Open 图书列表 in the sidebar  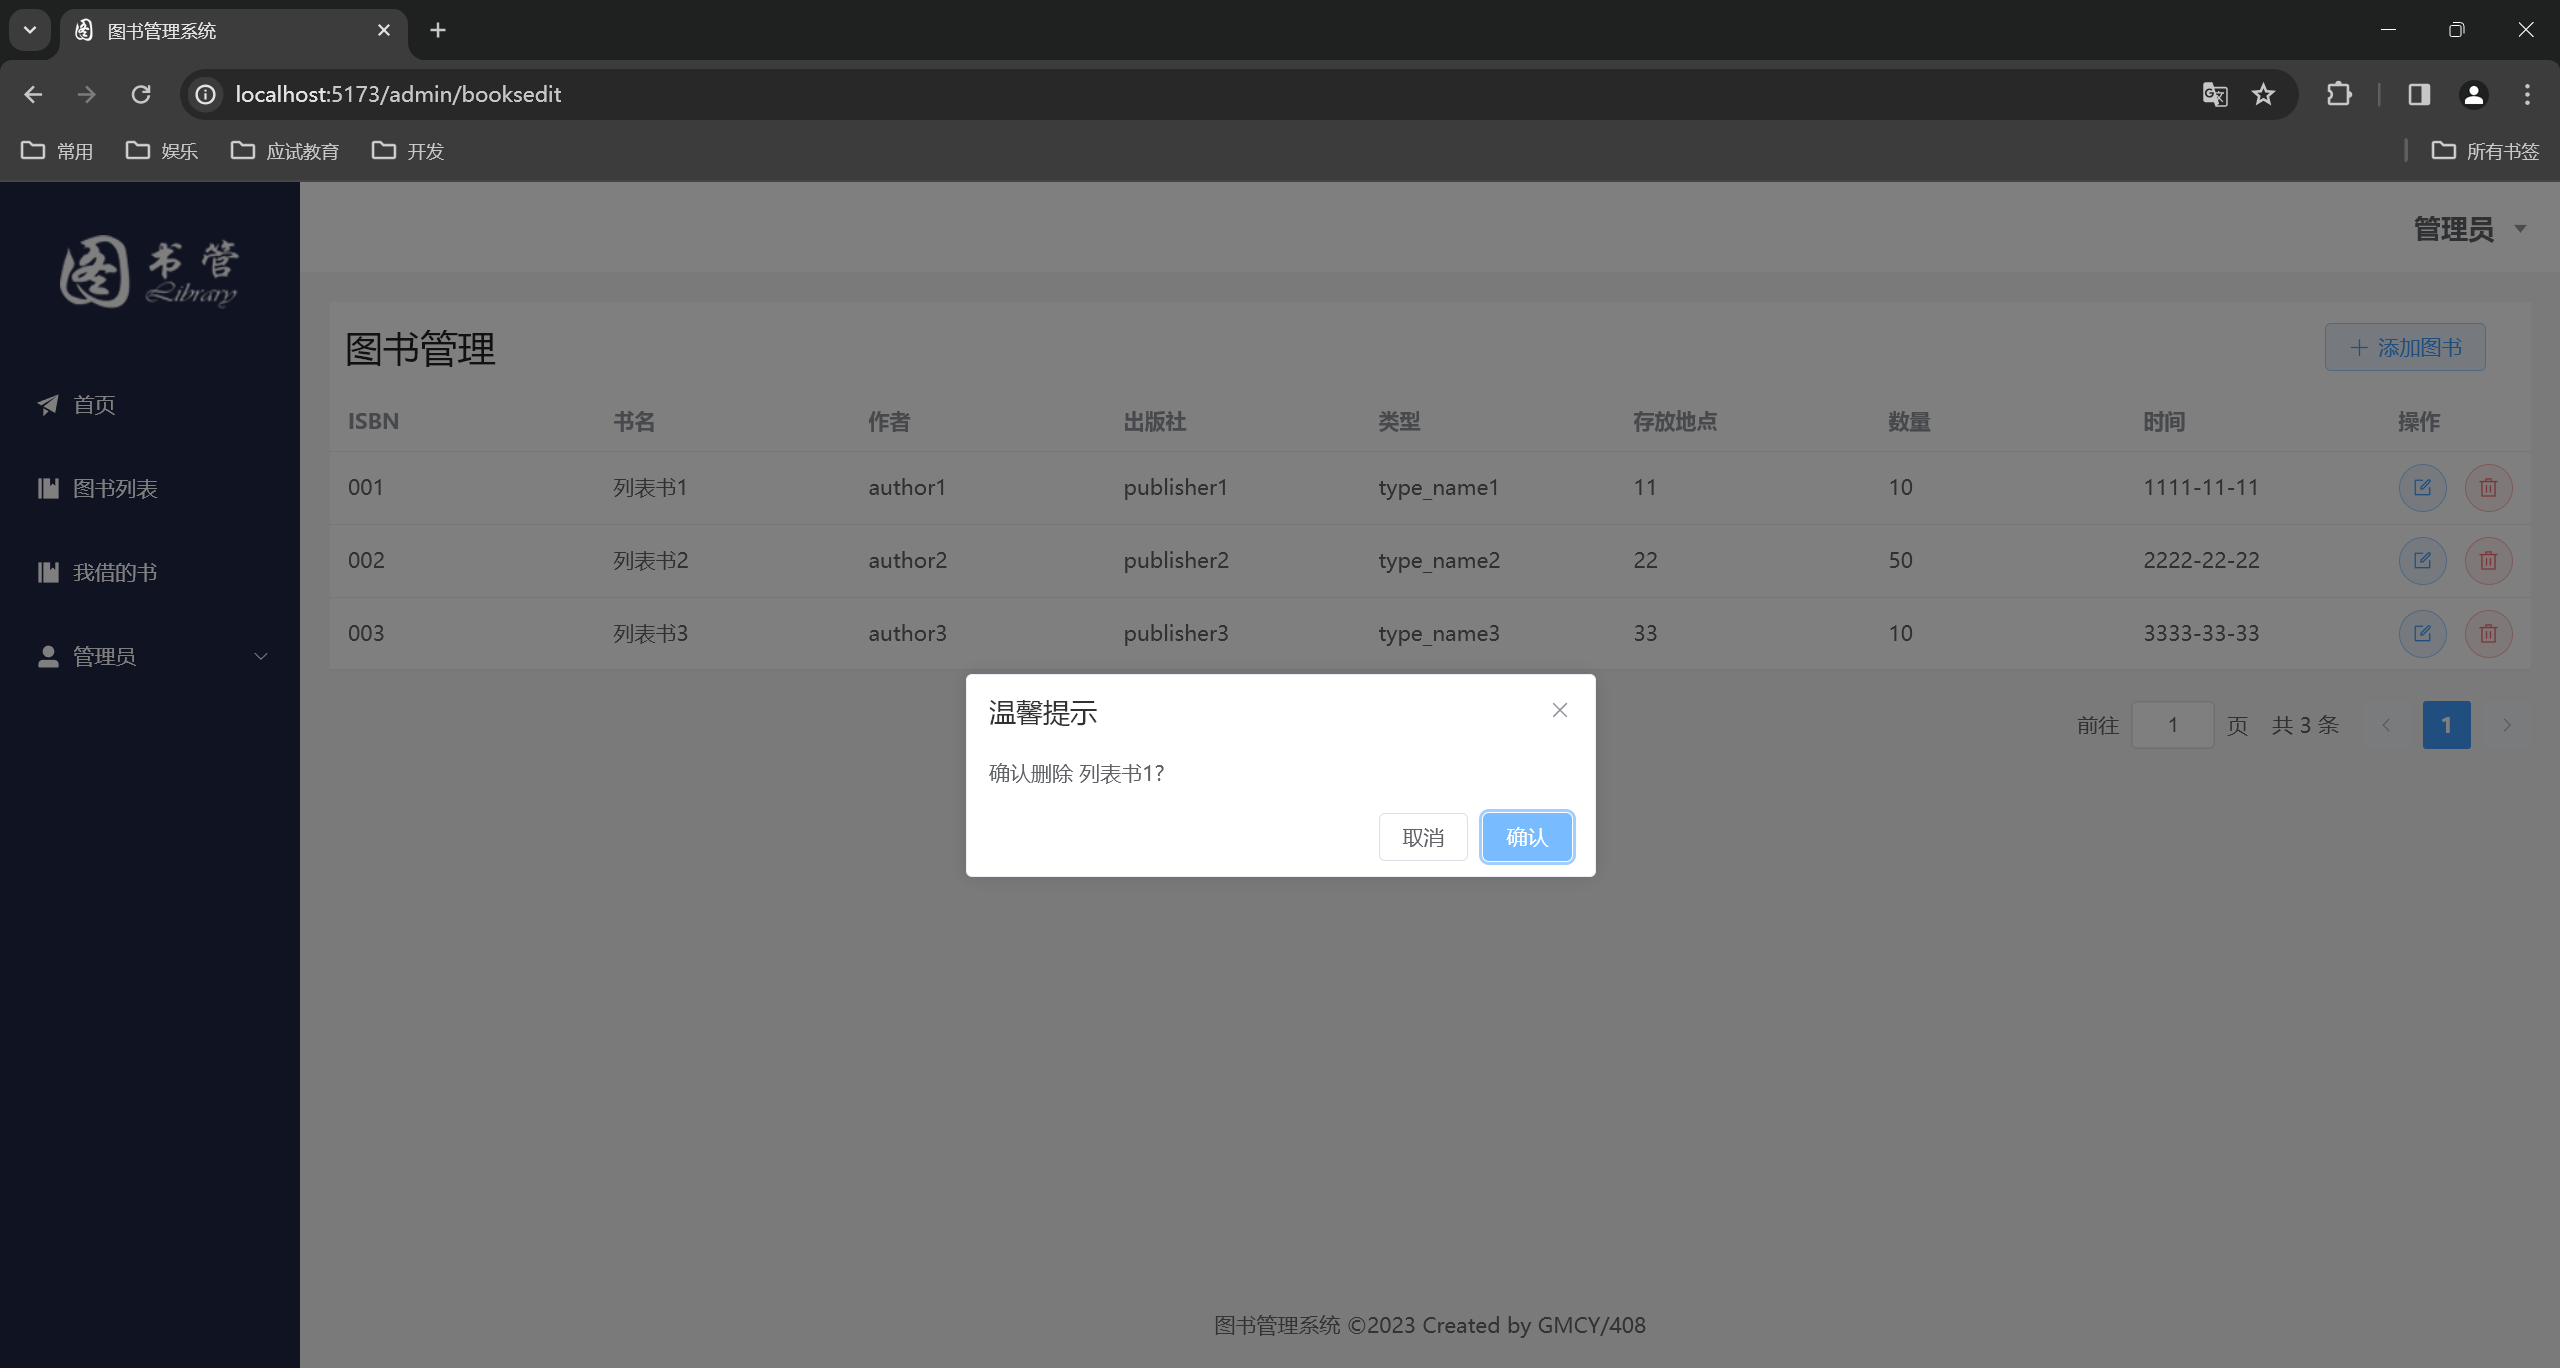(x=150, y=489)
